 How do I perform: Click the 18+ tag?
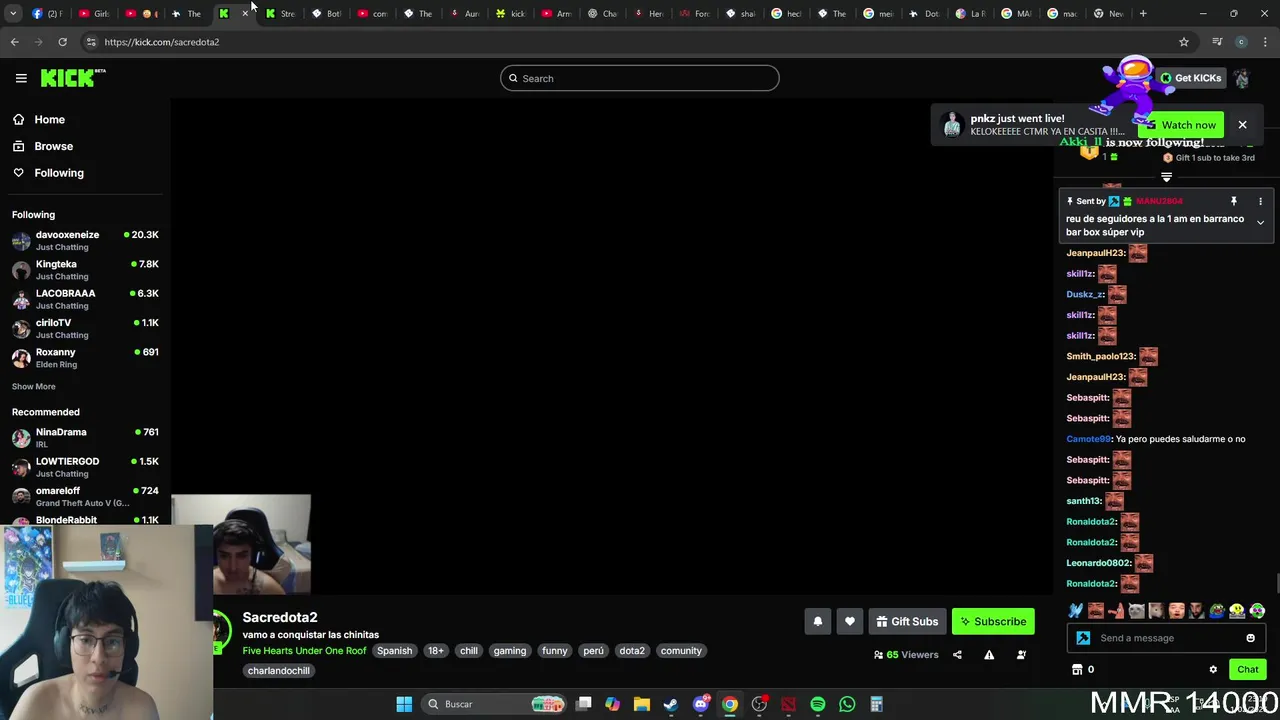click(435, 651)
